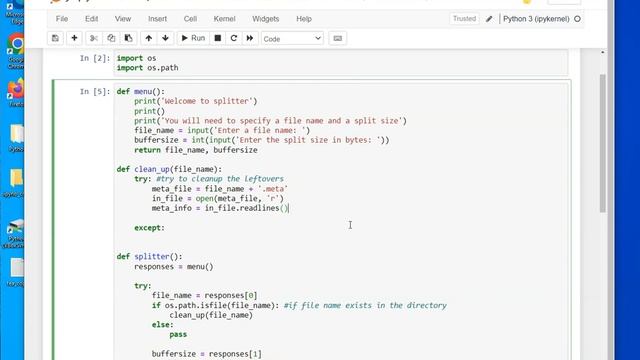Run the selected cell
Image resolution: width=640 pixels, height=360 pixels.
pos(193,38)
